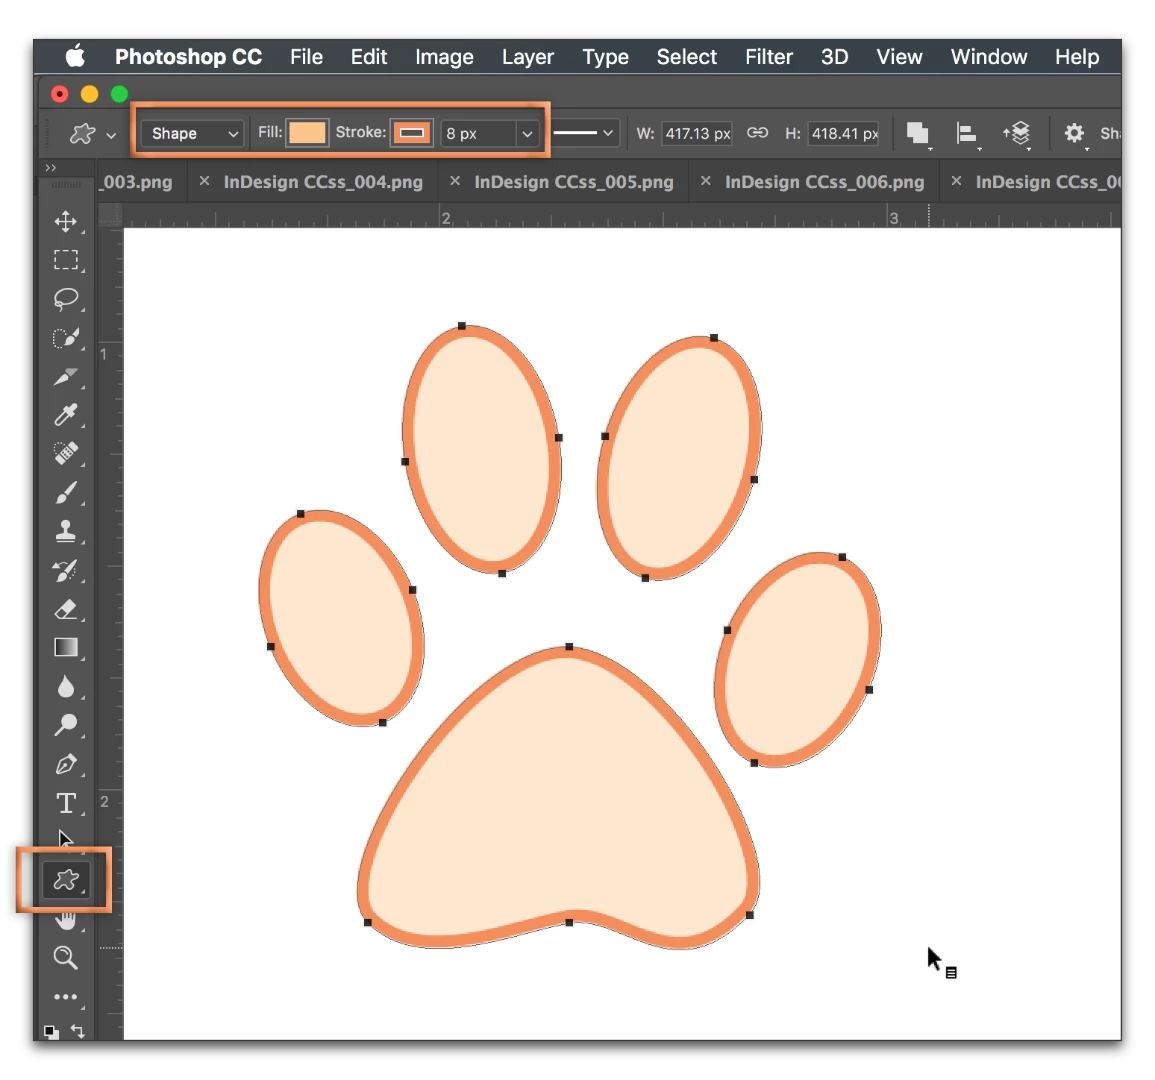
Task: Select the Lasso tool
Action: [x=66, y=298]
